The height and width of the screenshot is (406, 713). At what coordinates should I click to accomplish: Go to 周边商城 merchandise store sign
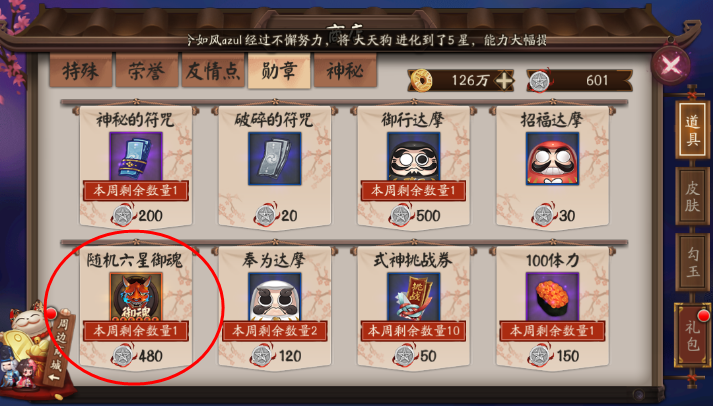click(x=57, y=348)
